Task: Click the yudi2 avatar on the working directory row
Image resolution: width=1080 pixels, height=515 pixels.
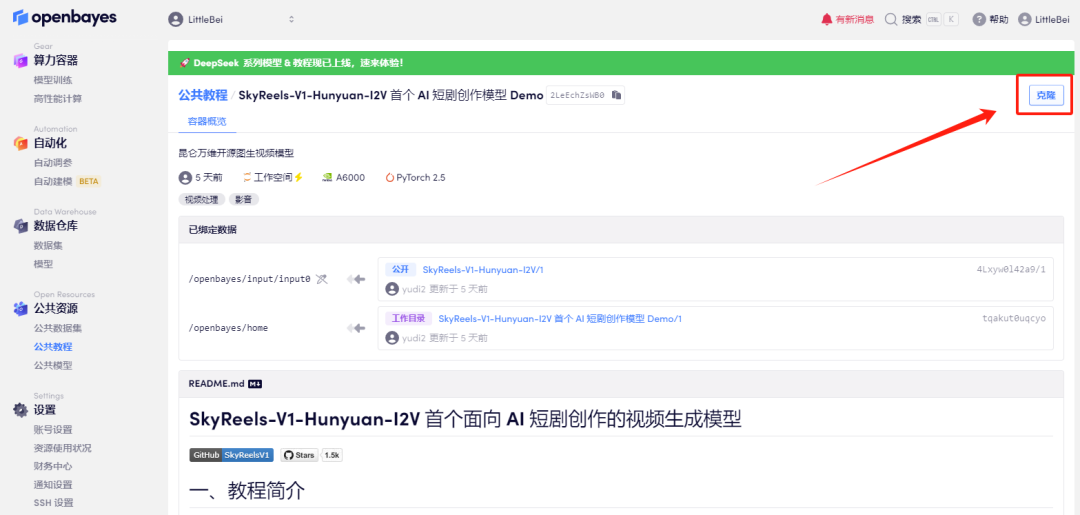Action: click(x=392, y=338)
